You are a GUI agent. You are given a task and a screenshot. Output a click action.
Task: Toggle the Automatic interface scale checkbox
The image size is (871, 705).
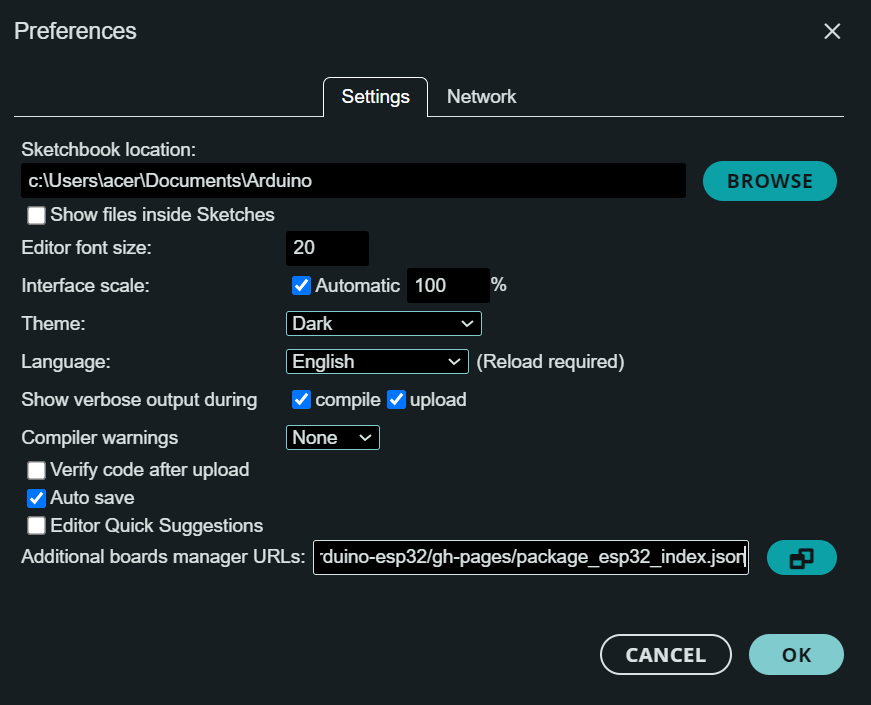[x=301, y=285]
